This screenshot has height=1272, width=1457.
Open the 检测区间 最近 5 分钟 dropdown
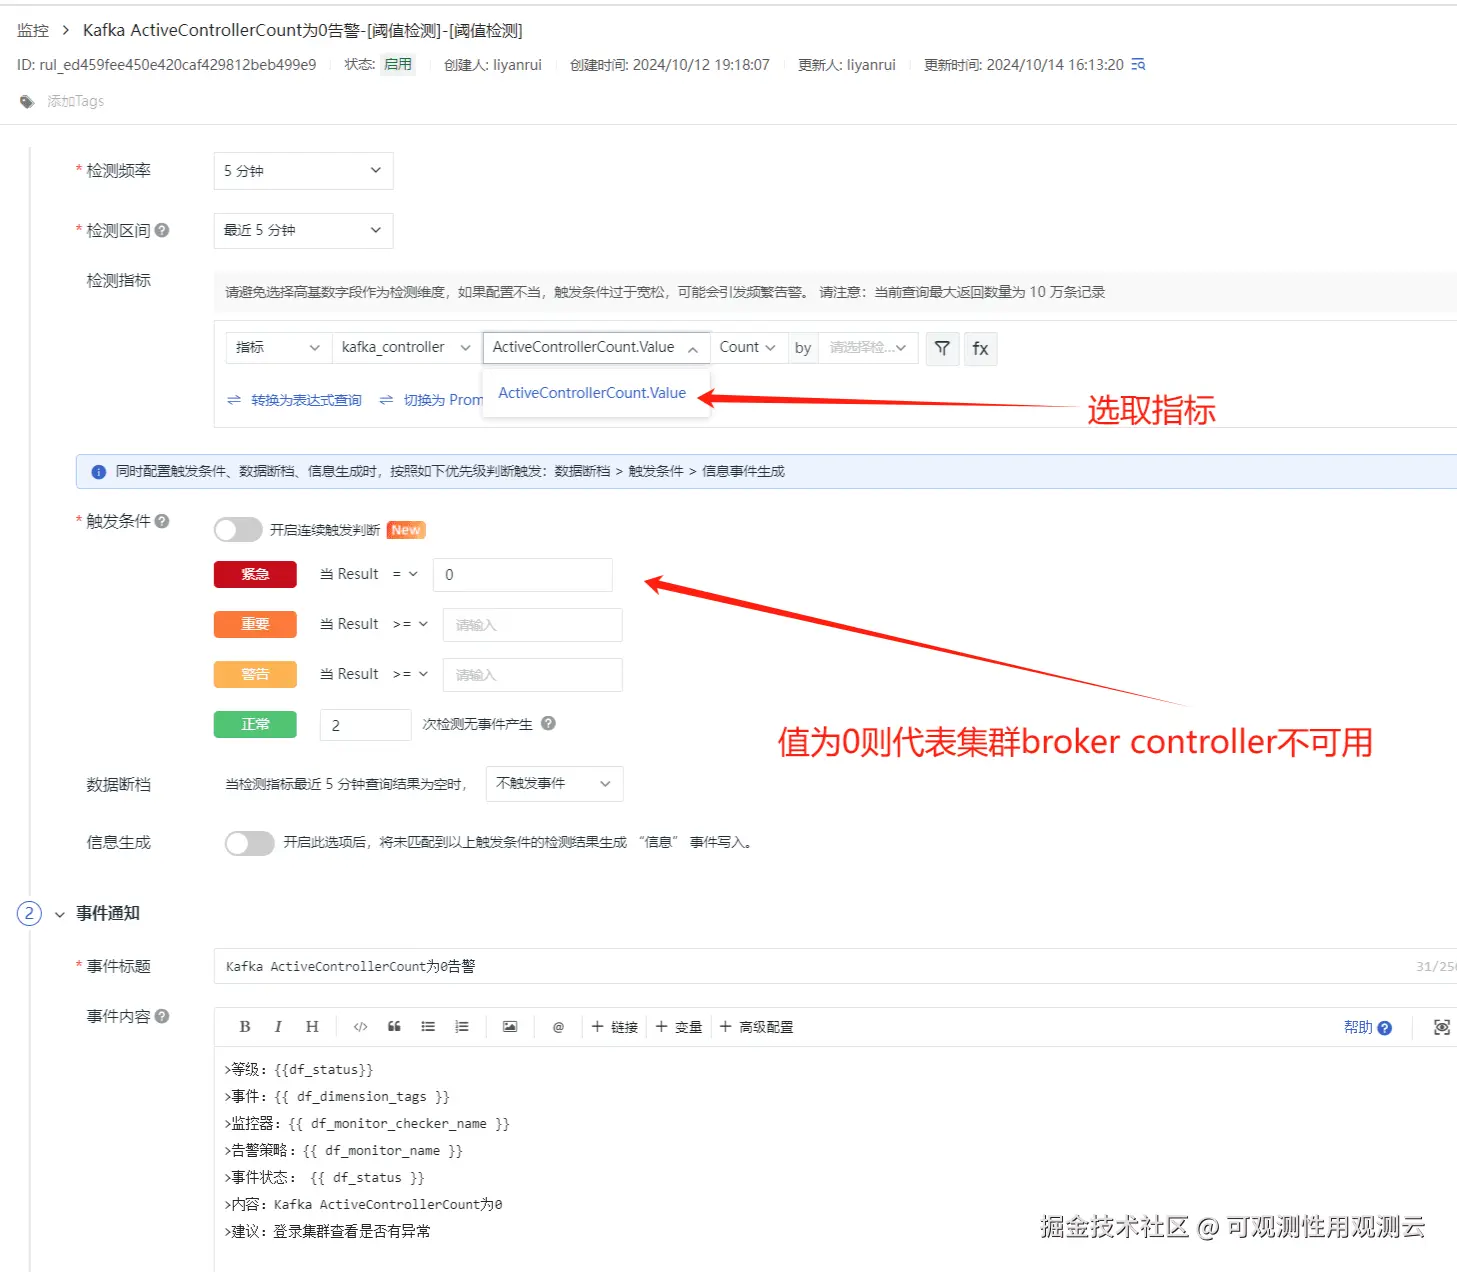click(303, 230)
